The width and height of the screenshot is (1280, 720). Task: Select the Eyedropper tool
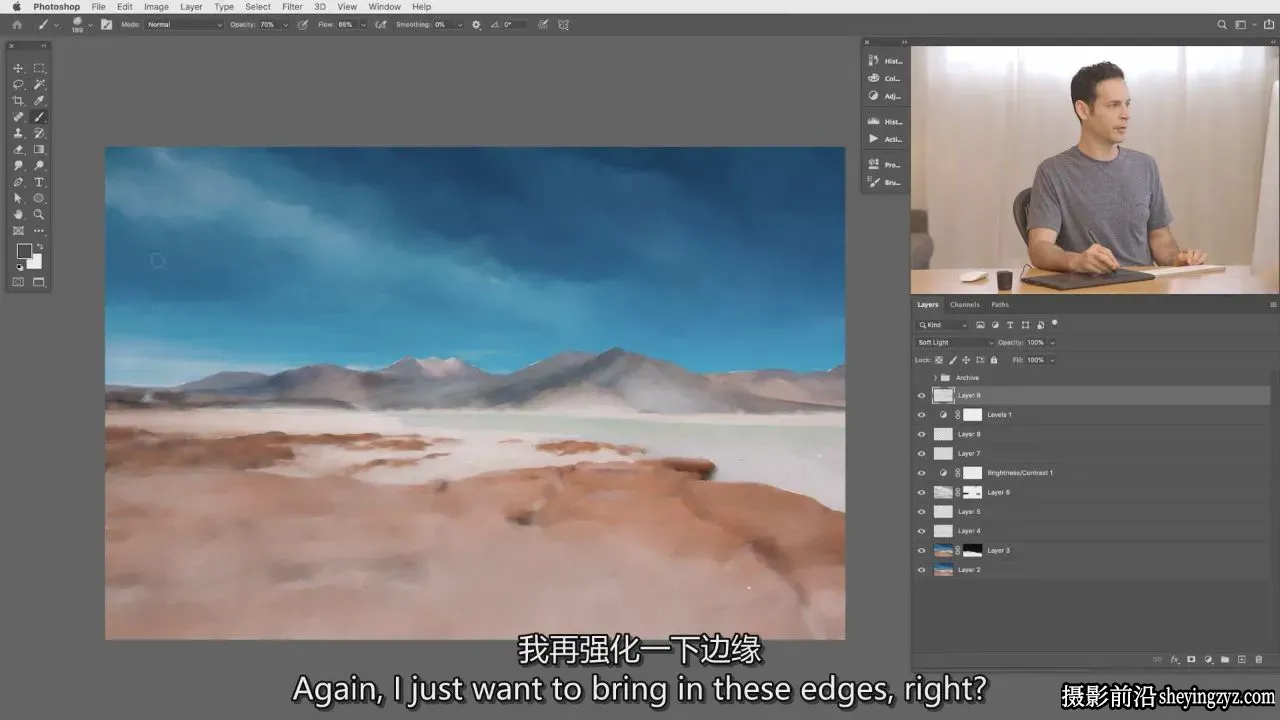click(39, 101)
